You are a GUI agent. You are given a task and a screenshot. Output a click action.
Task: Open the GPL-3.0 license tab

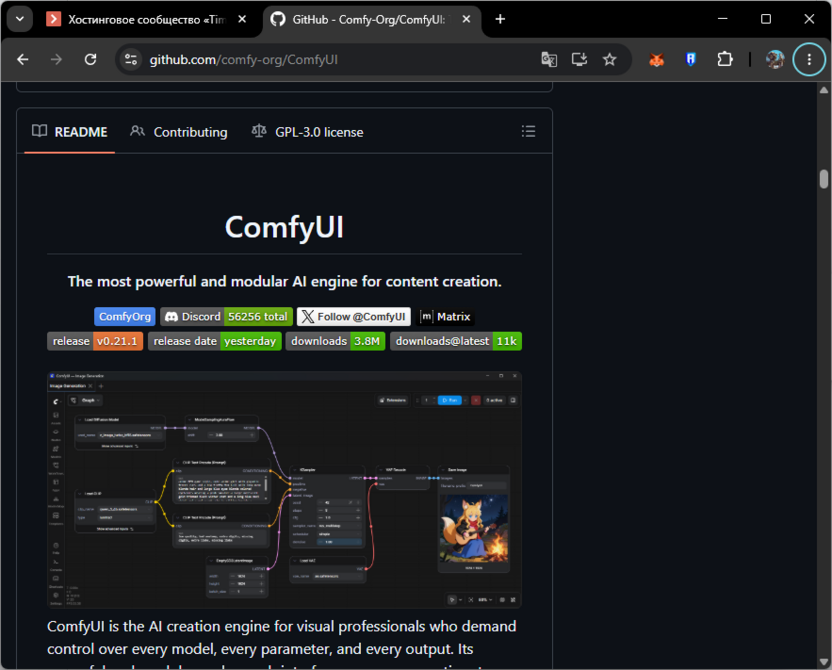coord(308,132)
